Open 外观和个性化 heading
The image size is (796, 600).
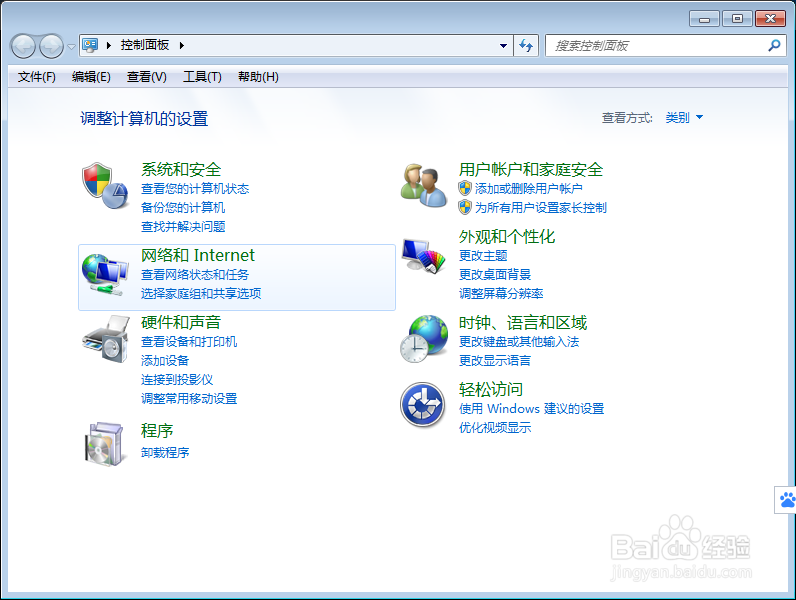[507, 236]
